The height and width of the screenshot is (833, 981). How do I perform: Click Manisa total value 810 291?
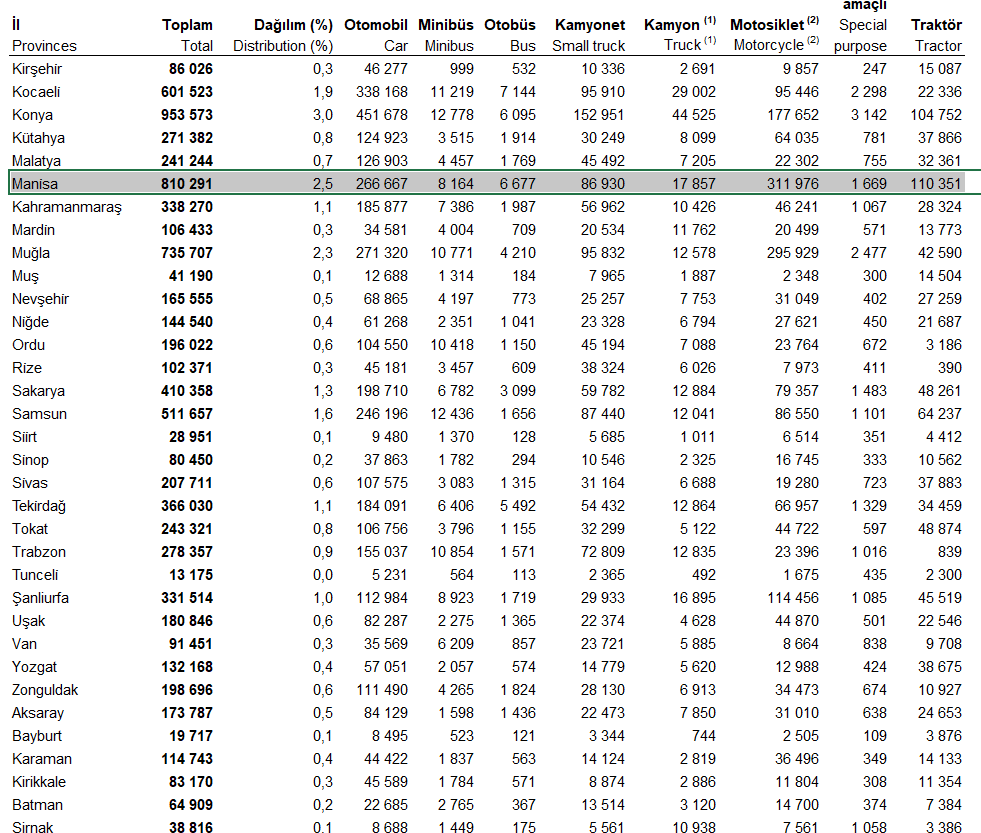coord(186,184)
